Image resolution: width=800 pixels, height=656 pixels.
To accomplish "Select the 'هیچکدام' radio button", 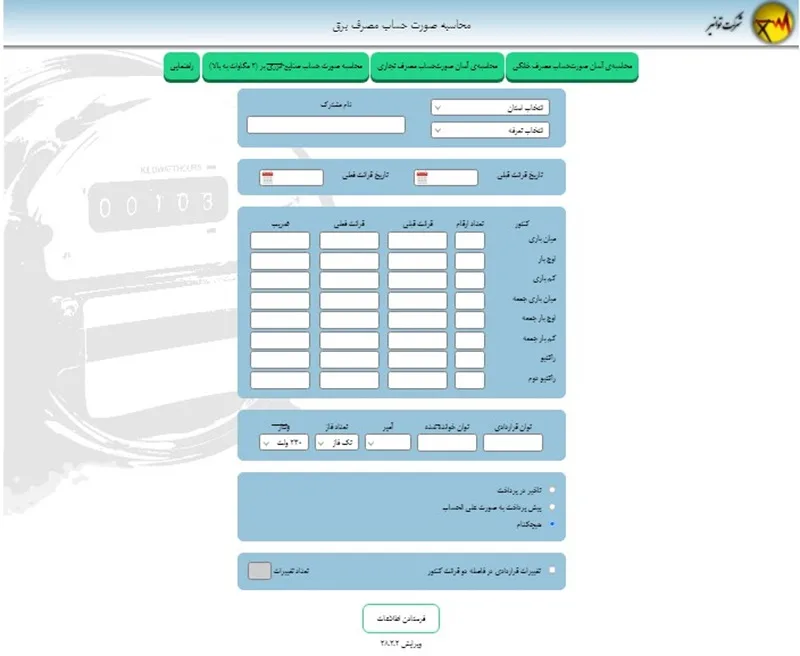I will pyautogui.click(x=552, y=524).
